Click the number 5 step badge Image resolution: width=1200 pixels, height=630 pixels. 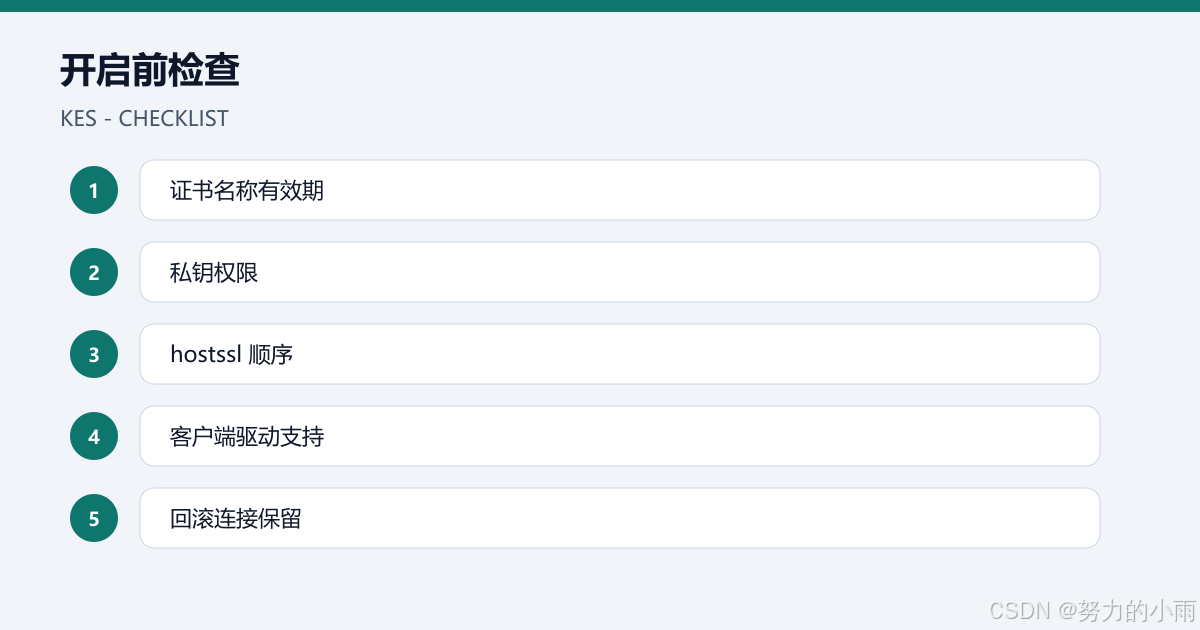pos(94,518)
